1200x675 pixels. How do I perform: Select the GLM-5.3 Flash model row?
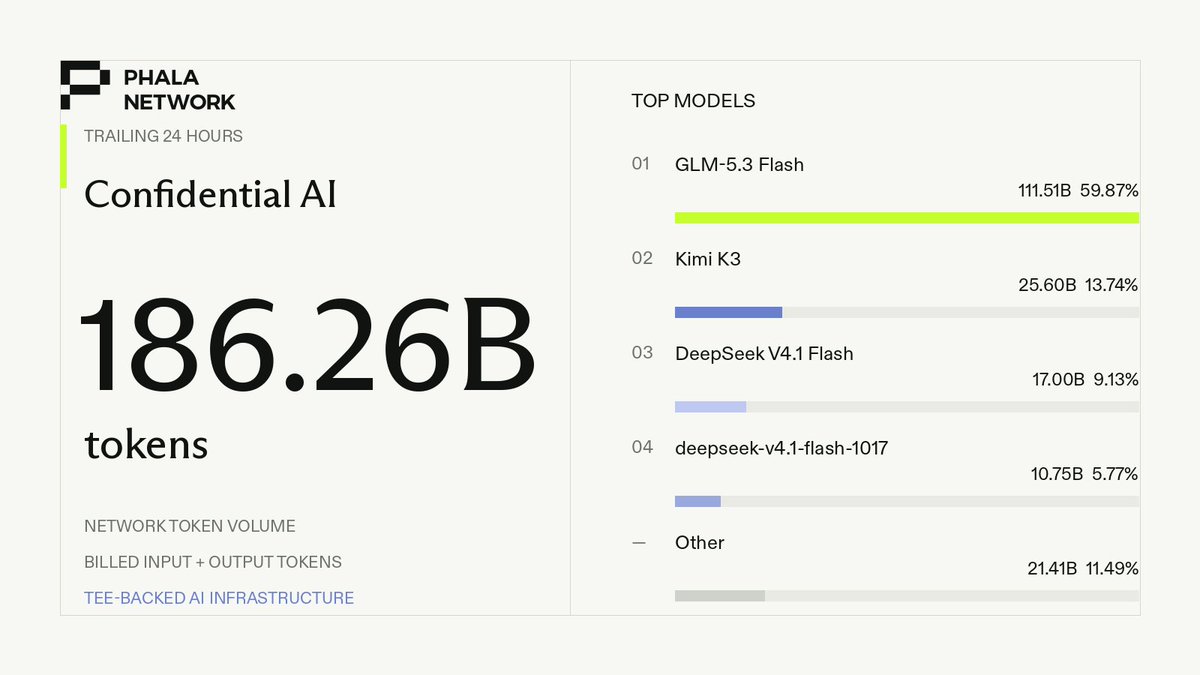click(x=885, y=188)
